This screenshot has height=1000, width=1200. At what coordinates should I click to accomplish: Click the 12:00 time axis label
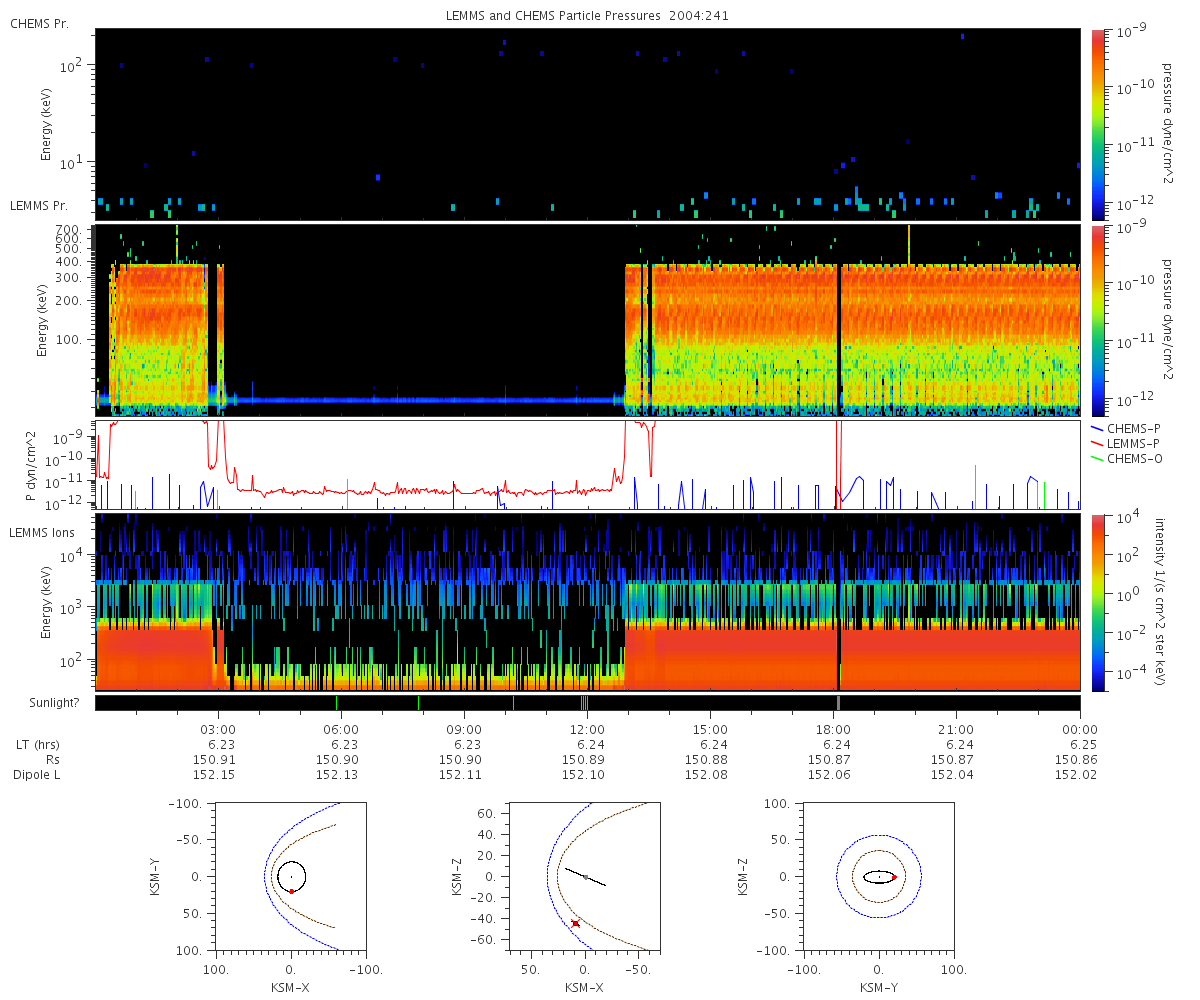point(587,728)
